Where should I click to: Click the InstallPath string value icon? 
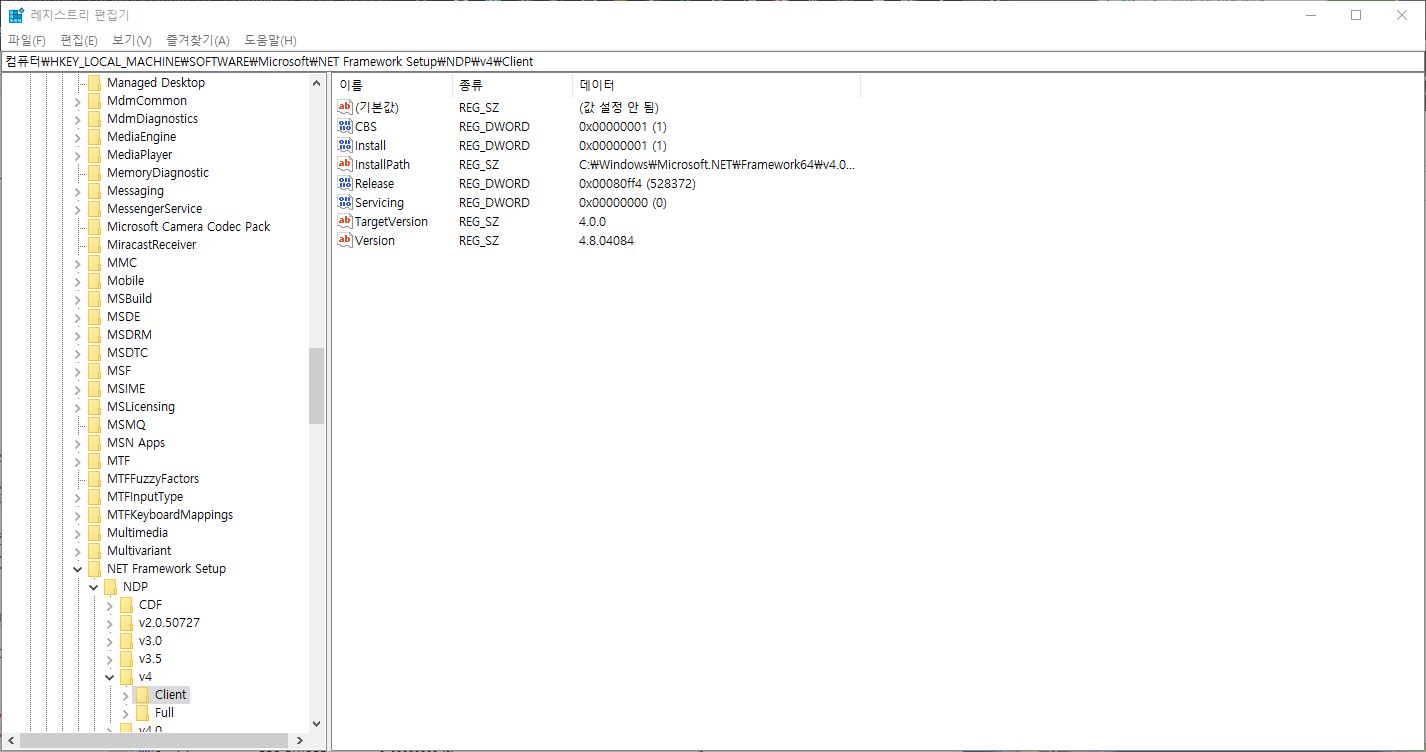pyautogui.click(x=345, y=164)
